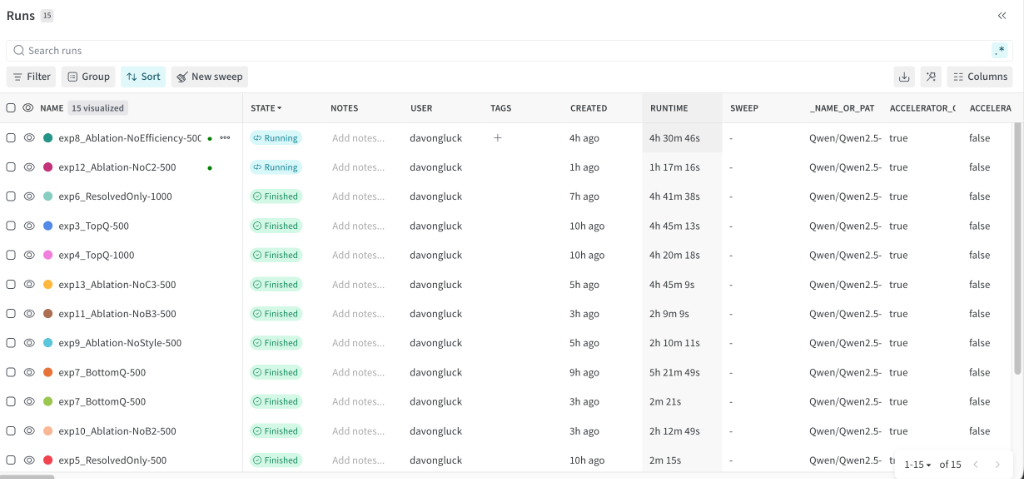
Task: Open the exp13_Ablation-NoC3-500 run link
Action: pos(117,284)
